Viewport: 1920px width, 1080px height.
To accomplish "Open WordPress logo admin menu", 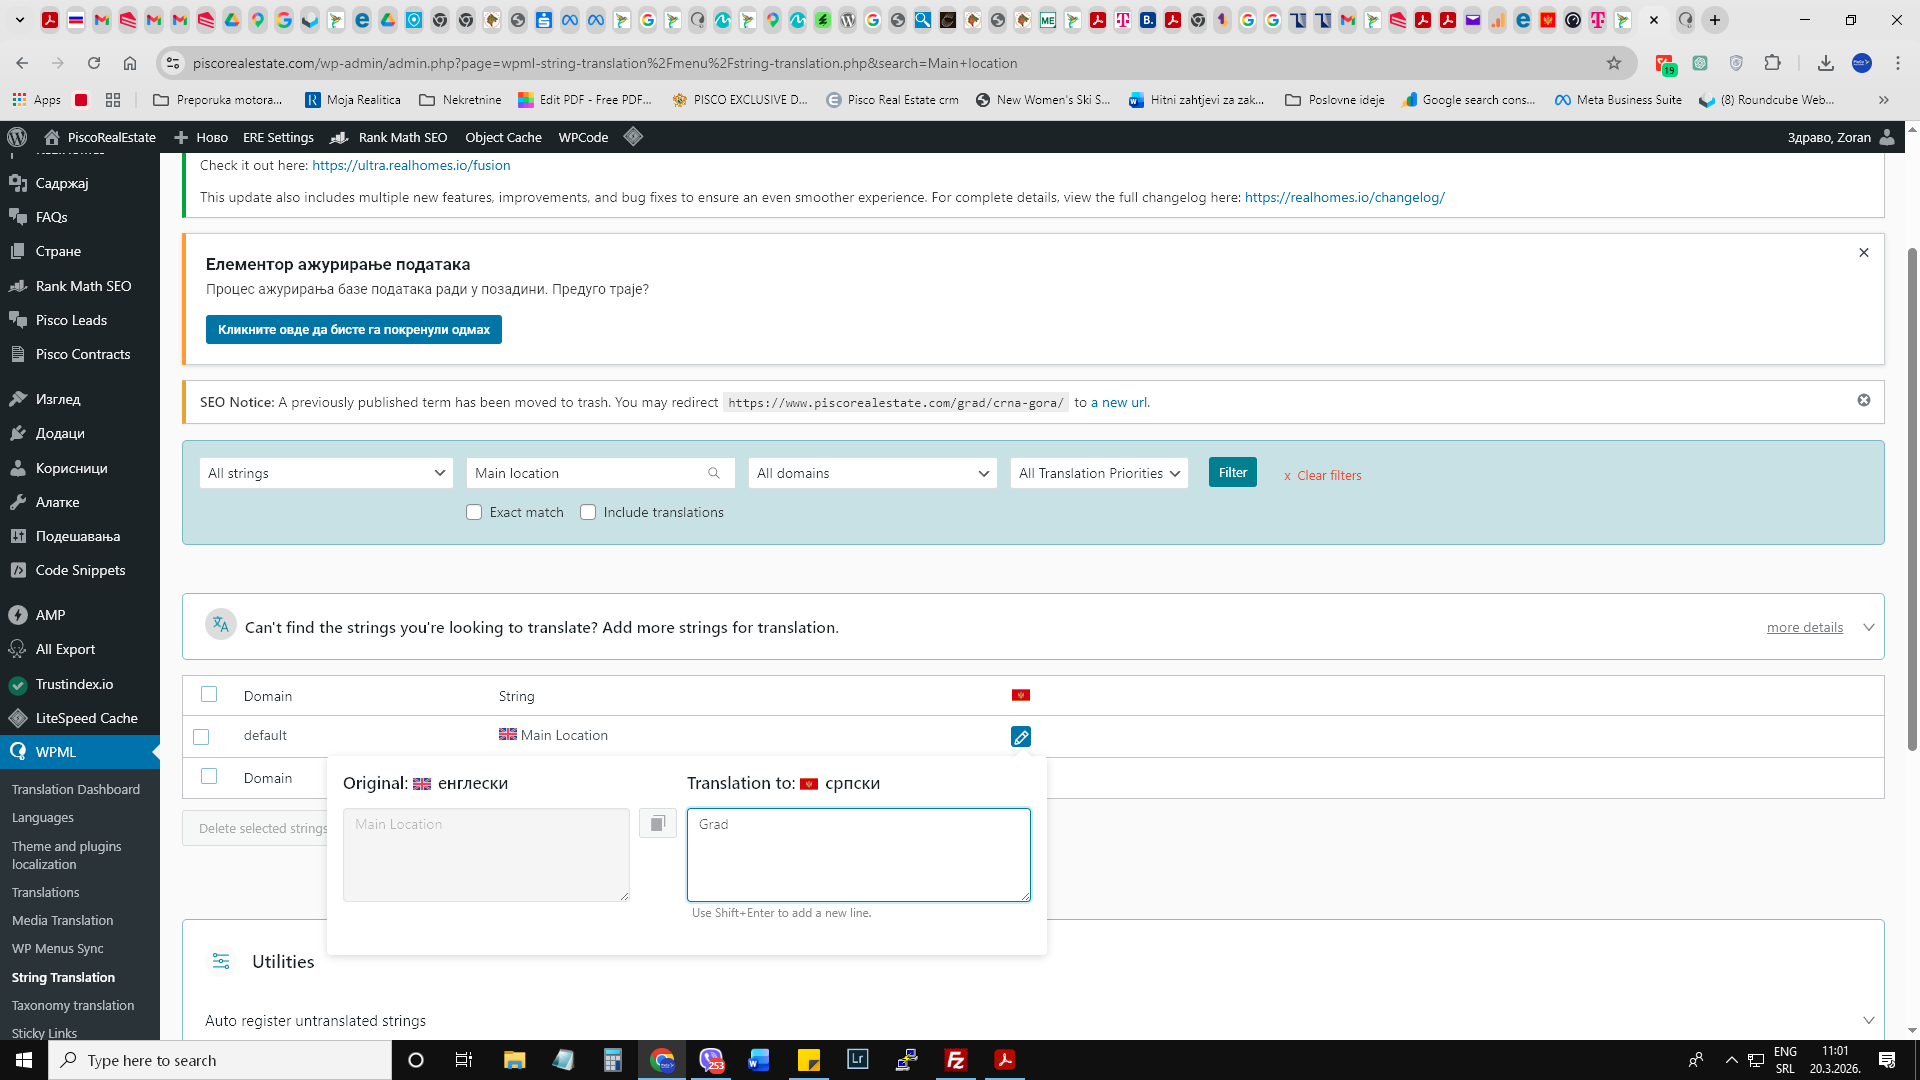I will 17,137.
